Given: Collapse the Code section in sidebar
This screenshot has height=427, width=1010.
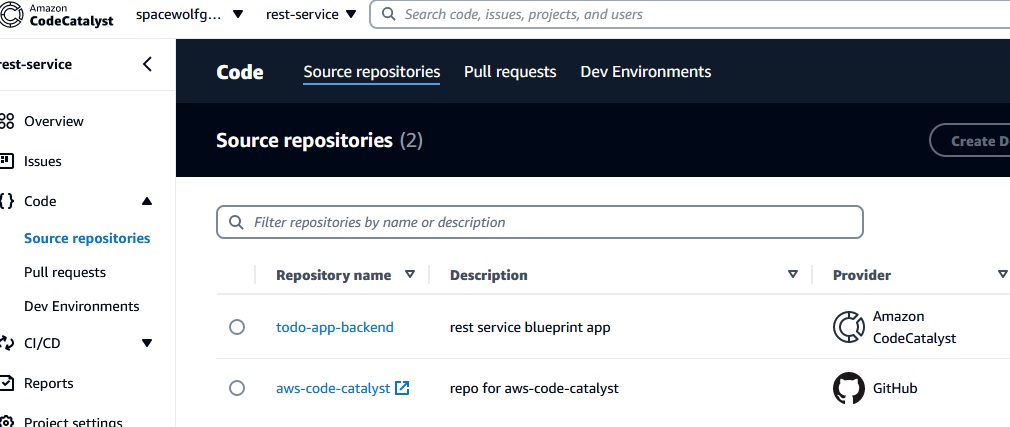Looking at the screenshot, I should (x=147, y=201).
